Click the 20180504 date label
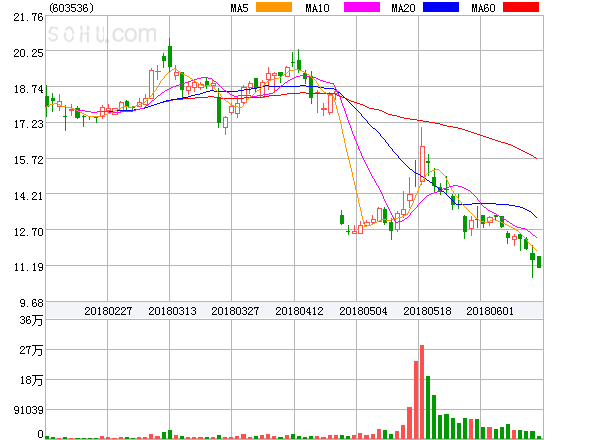The image size is (600, 440). click(x=363, y=311)
